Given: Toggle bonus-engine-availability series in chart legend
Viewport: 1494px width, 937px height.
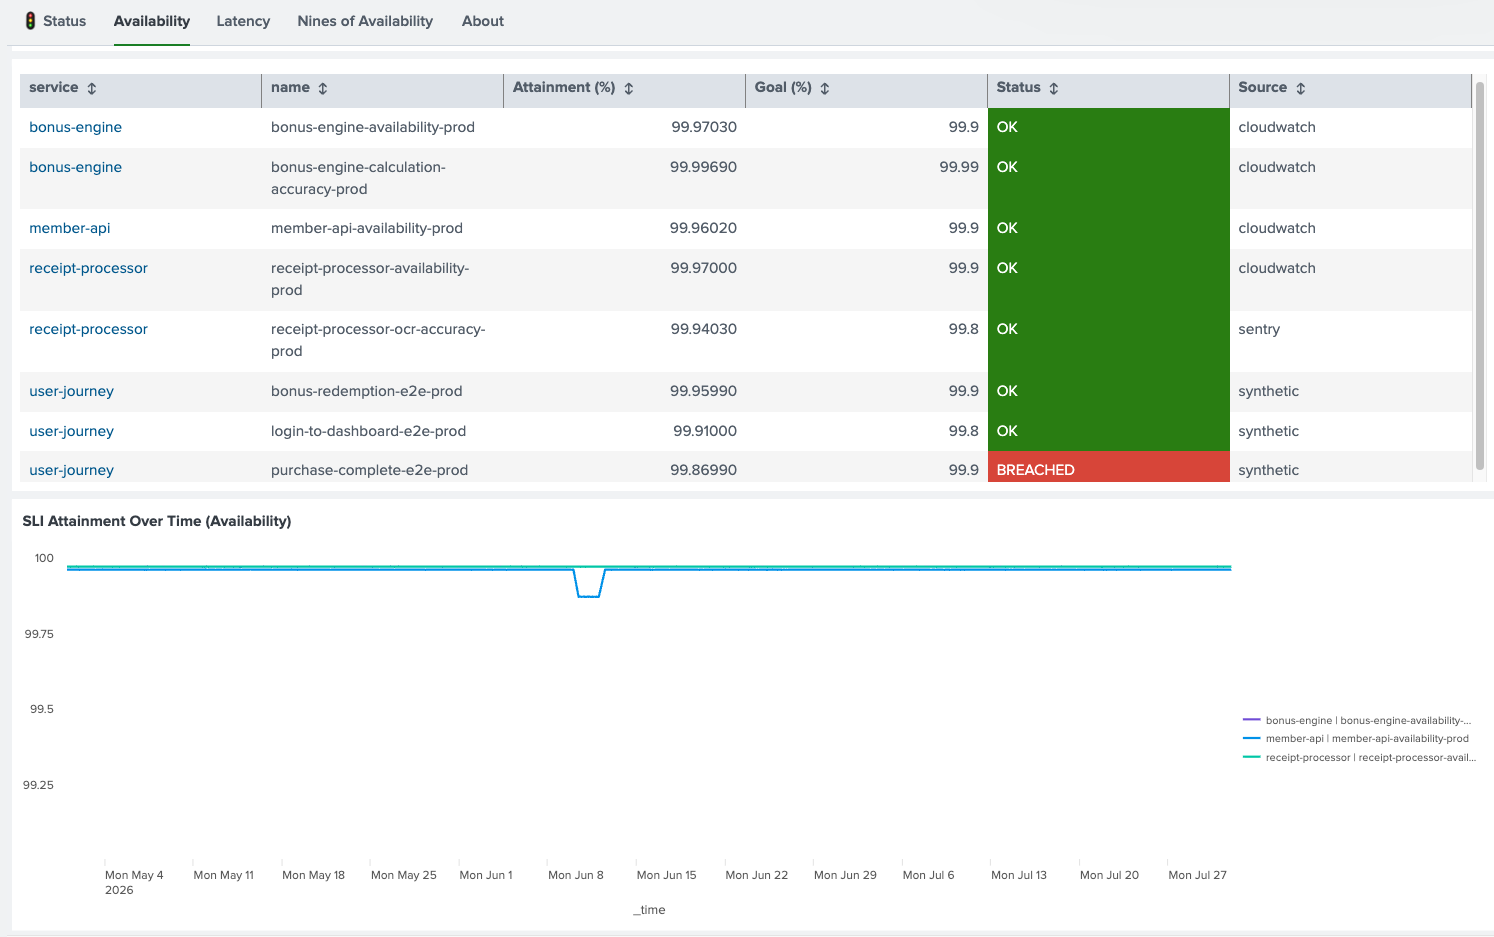Looking at the screenshot, I should pyautogui.click(x=1357, y=720).
